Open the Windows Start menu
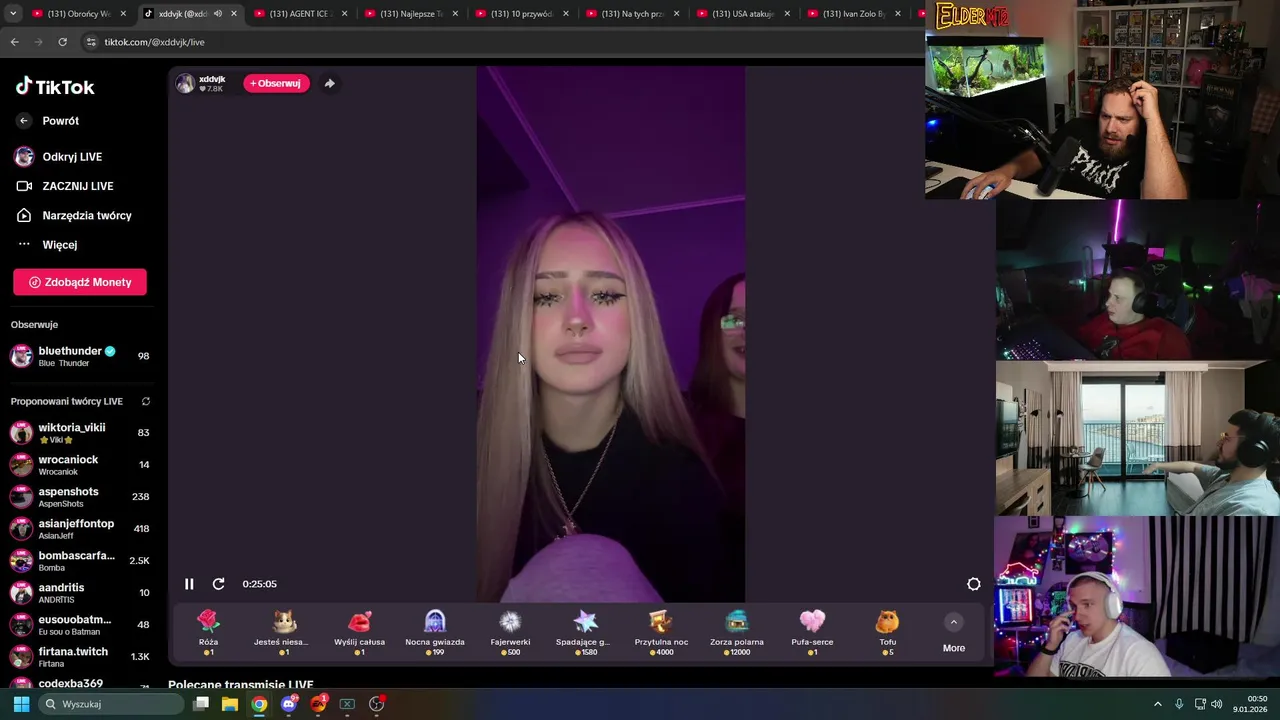Screen dimensions: 1280x720 21,704
